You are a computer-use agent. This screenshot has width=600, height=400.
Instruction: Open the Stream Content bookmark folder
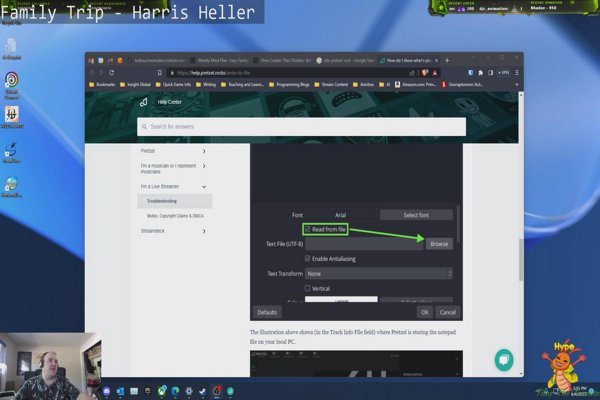pyautogui.click(x=331, y=85)
